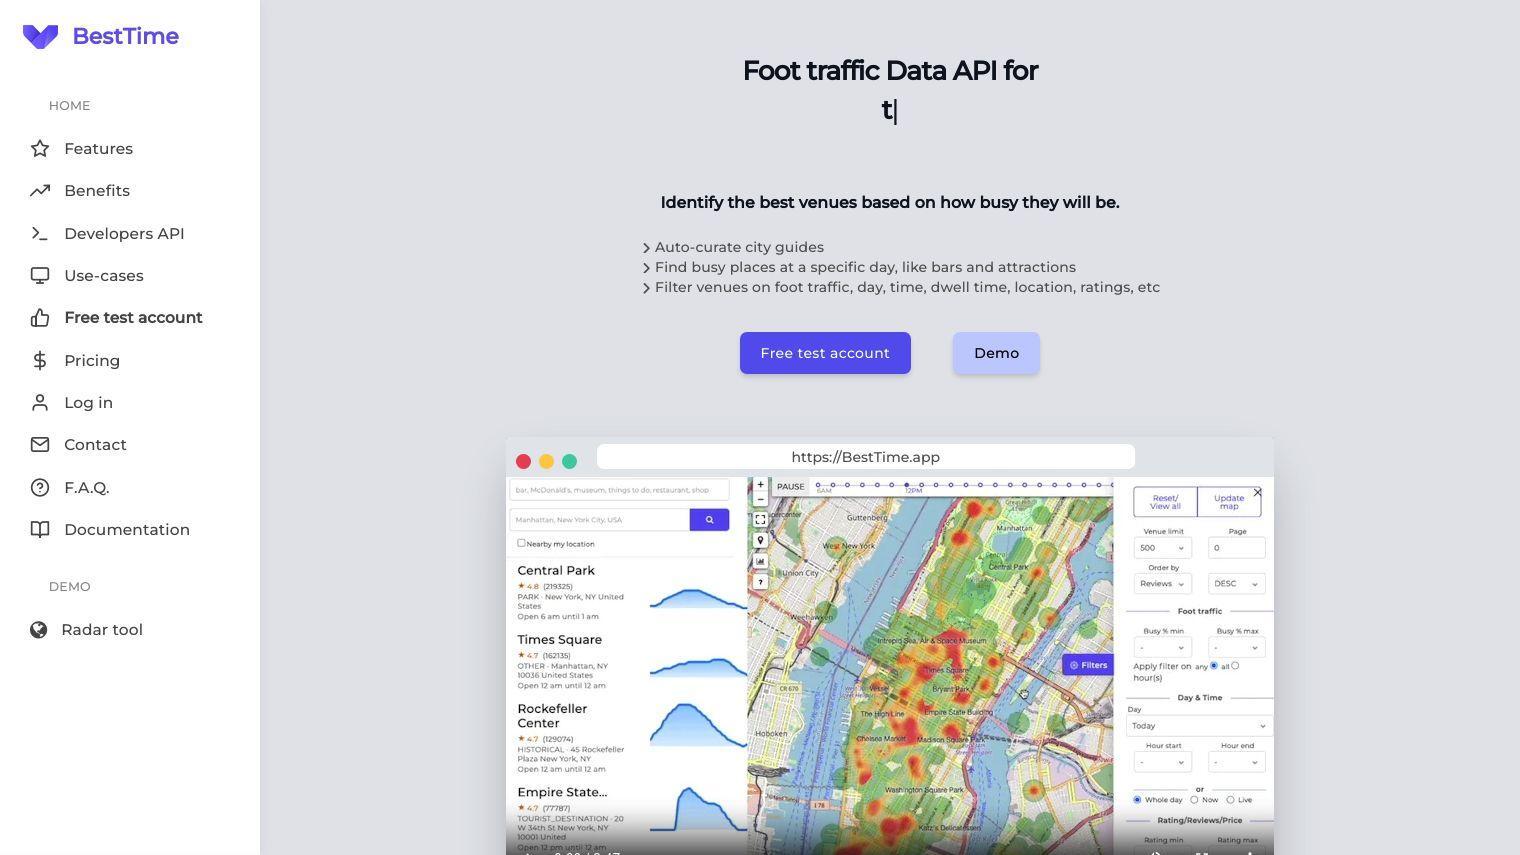Select the Rockefeller Center venue entry
Screen dimensions: 1520x855
[627, 737]
